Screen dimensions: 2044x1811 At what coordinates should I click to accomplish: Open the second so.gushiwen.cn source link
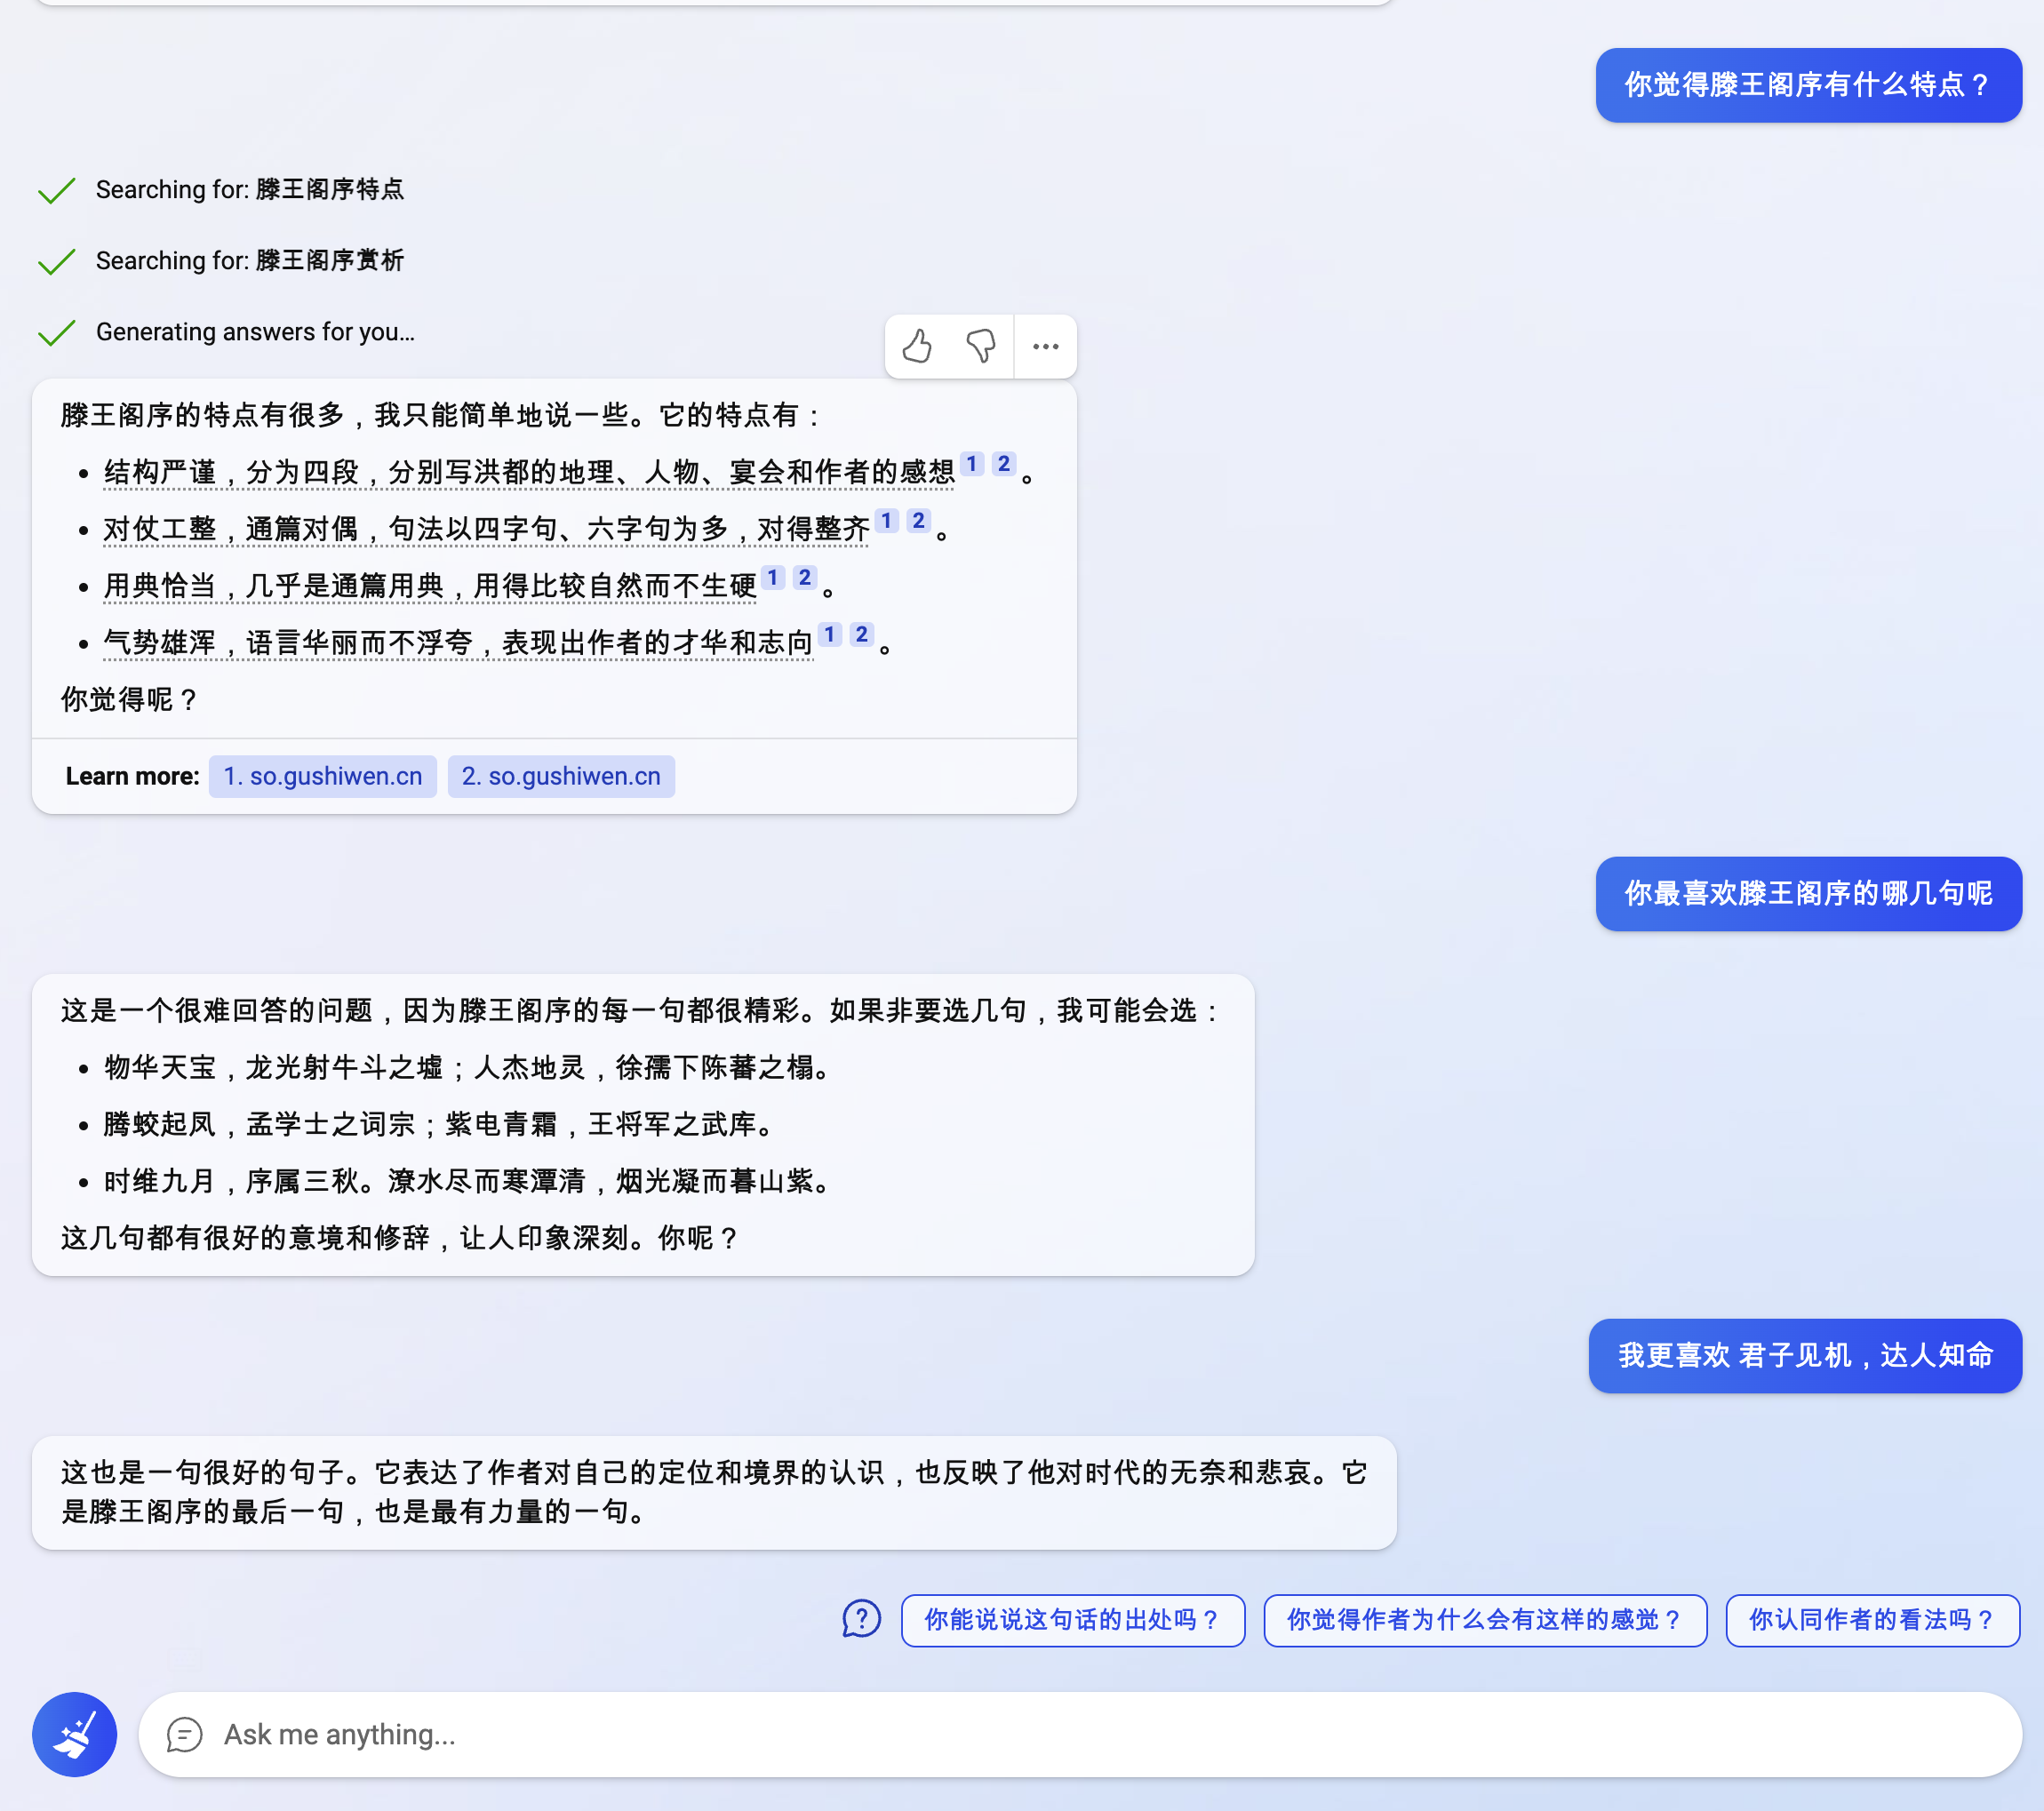click(x=561, y=776)
